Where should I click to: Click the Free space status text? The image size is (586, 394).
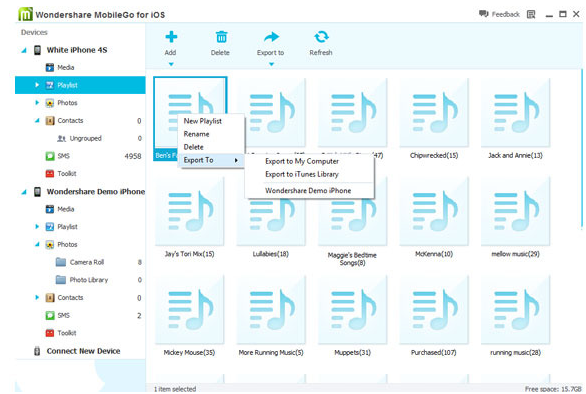(x=553, y=389)
